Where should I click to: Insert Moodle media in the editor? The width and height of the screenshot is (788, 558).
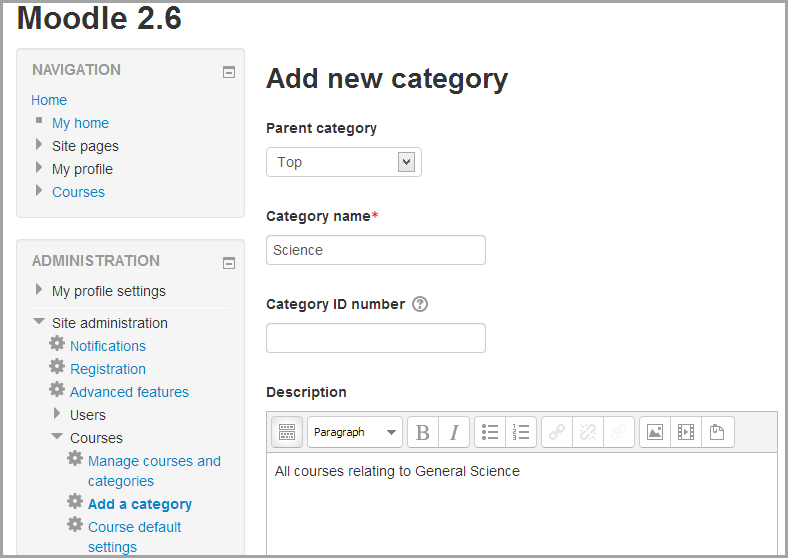pyautogui.click(x=685, y=432)
